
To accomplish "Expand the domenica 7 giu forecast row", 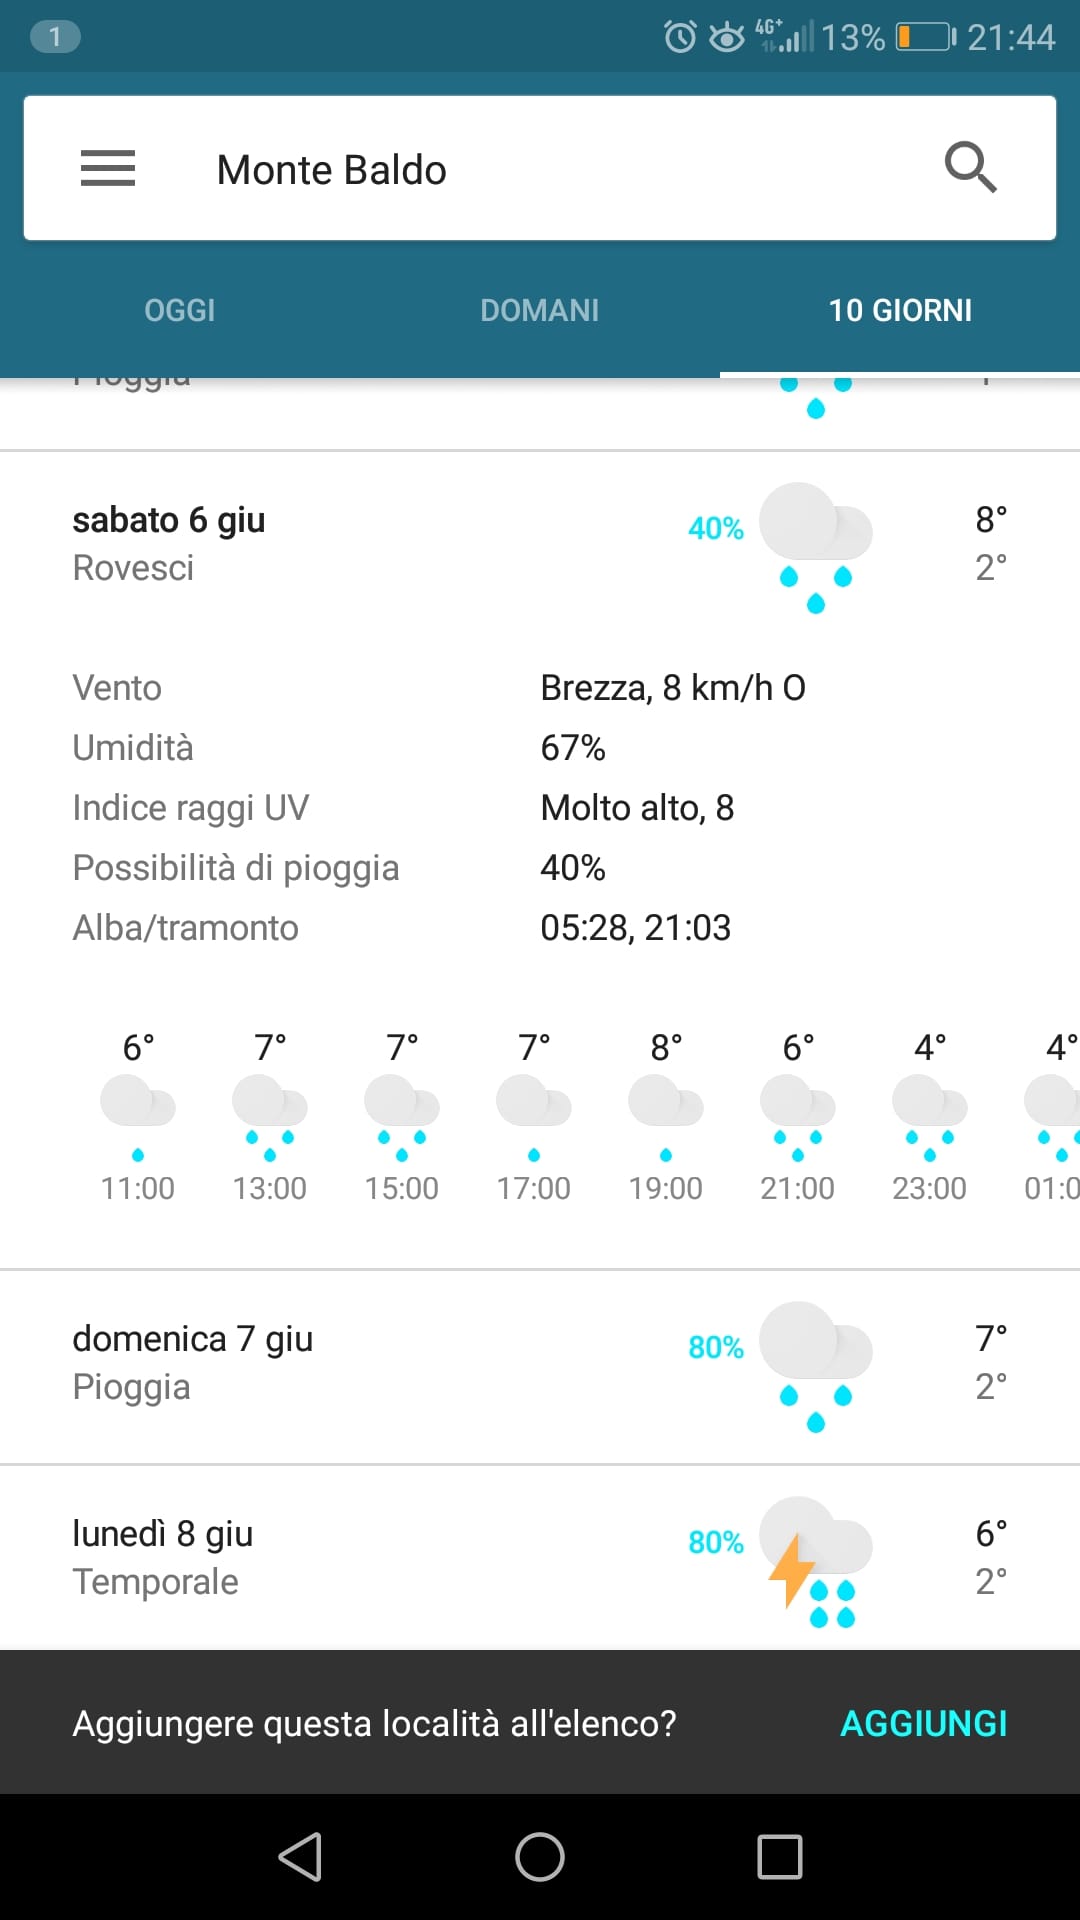I will pyautogui.click(x=540, y=1367).
